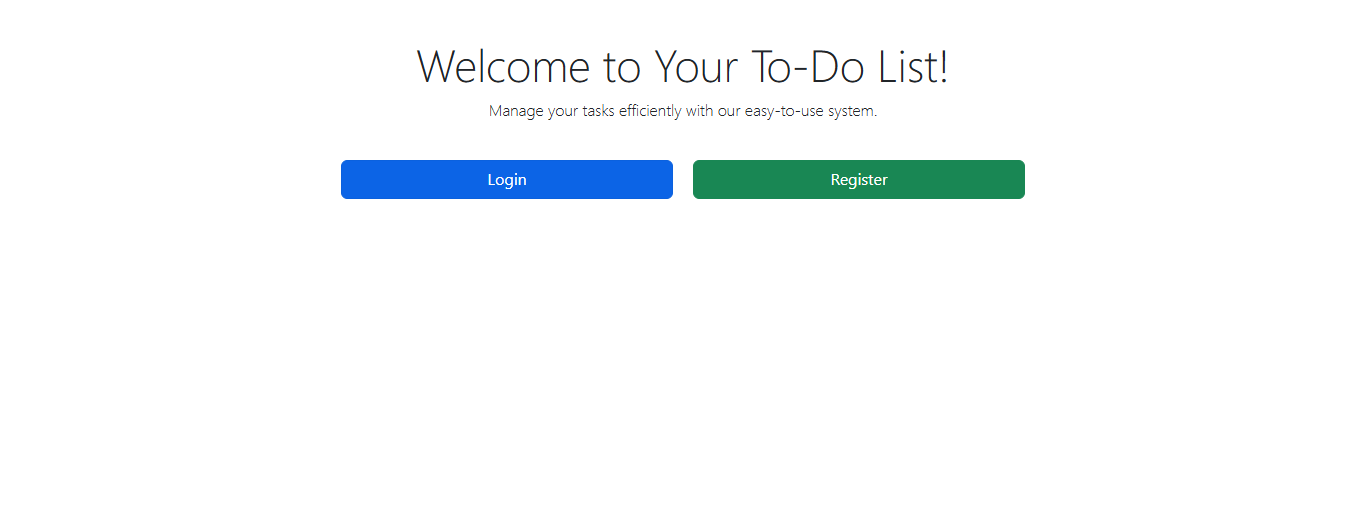The height and width of the screenshot is (522, 1366).
Task: Click the word "Welcome" in the heading
Action: (503, 67)
